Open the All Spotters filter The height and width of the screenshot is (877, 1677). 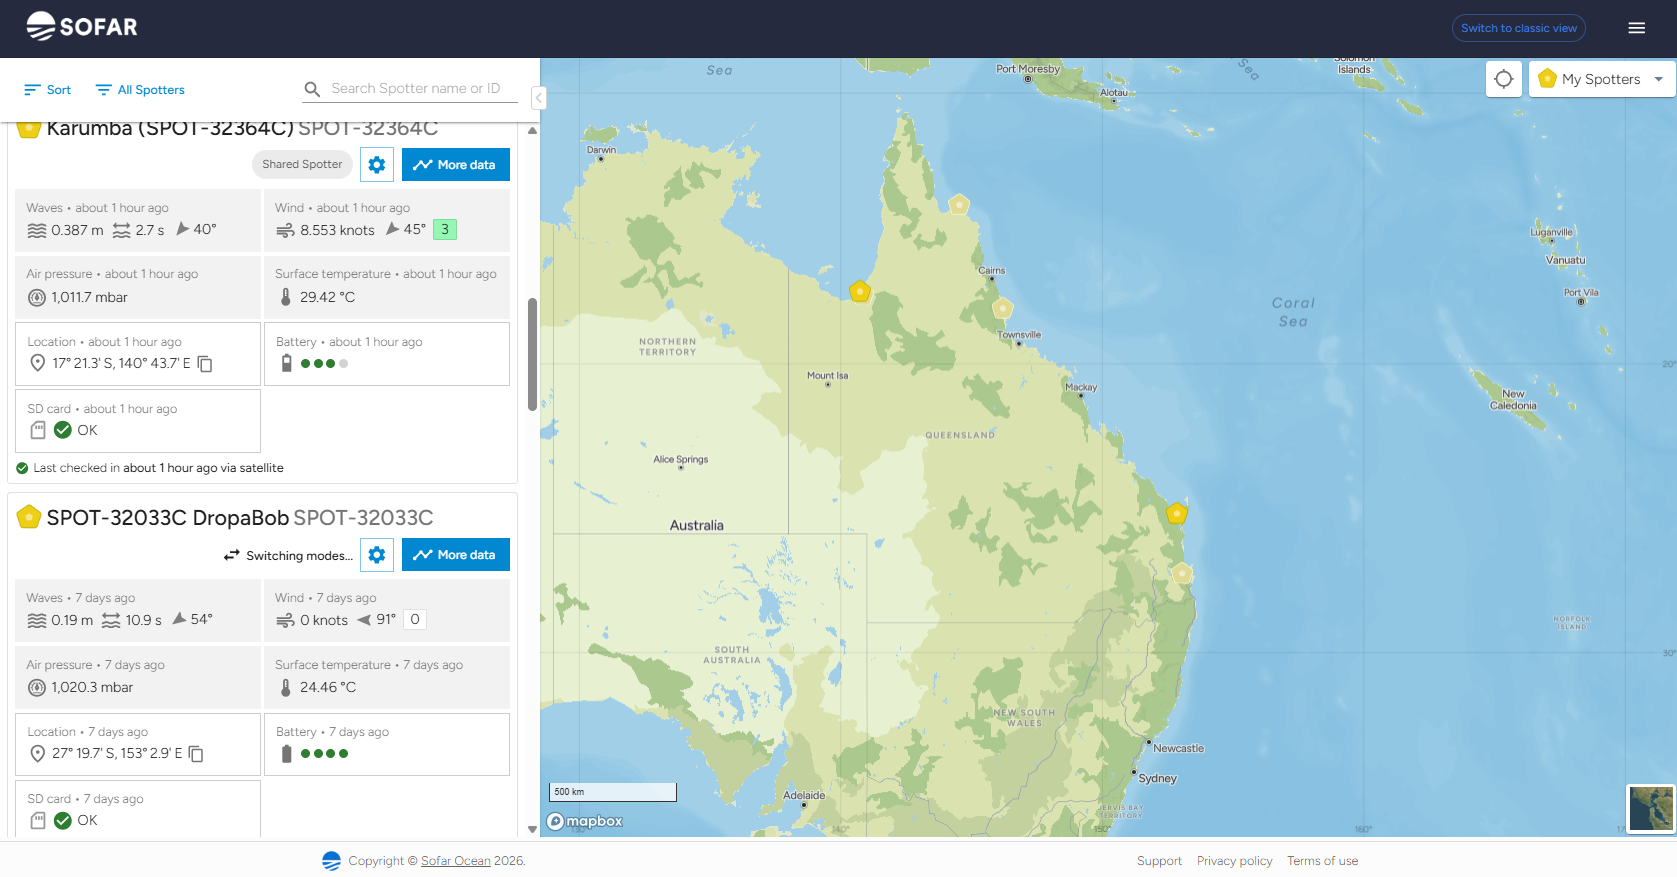tap(140, 90)
